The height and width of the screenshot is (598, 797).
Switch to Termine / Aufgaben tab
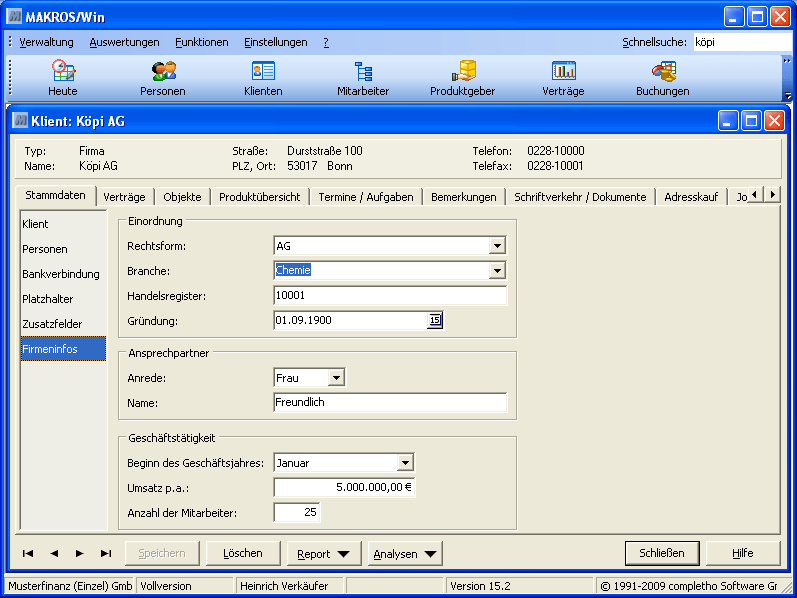pos(366,197)
